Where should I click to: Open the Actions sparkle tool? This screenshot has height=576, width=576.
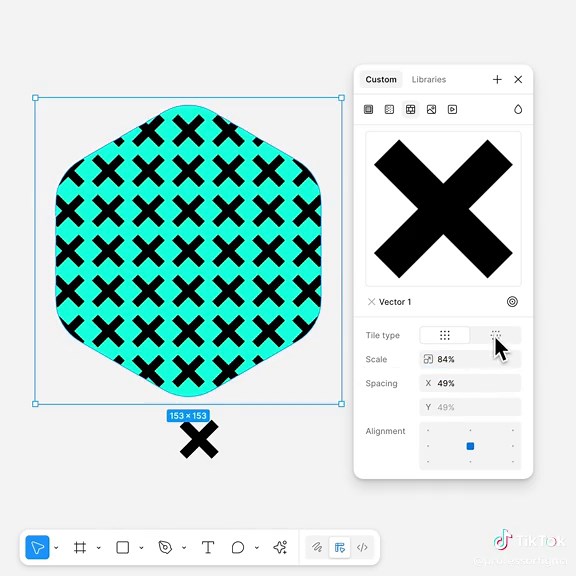[280, 547]
